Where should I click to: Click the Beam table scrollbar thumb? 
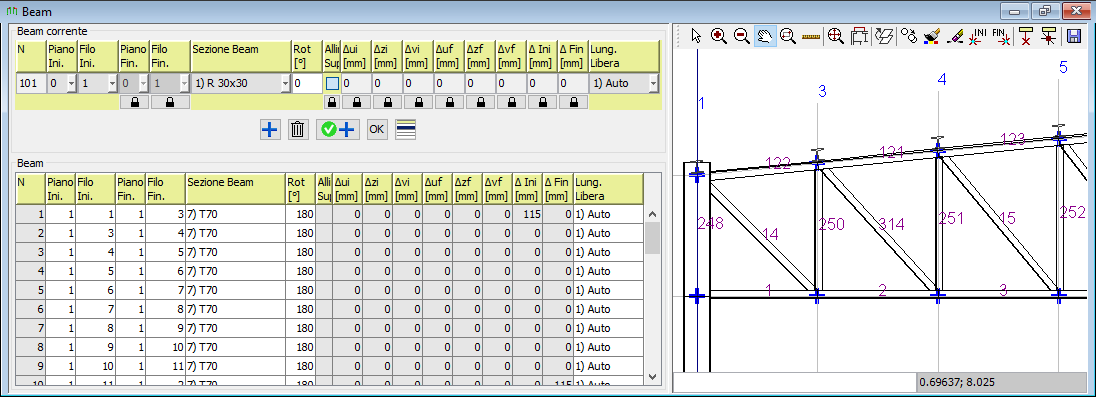click(x=653, y=238)
